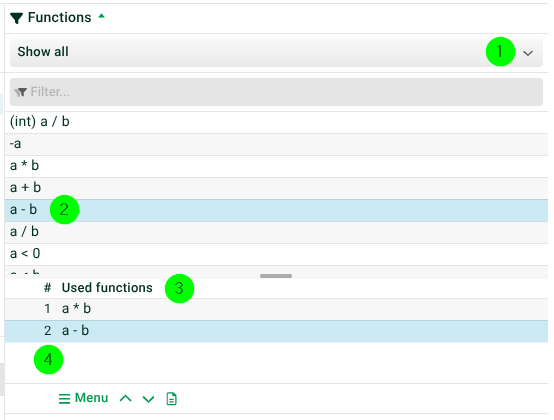Viewport: 554px width, 420px height.
Task: Choose the a * b function in list
Action: [276, 166]
